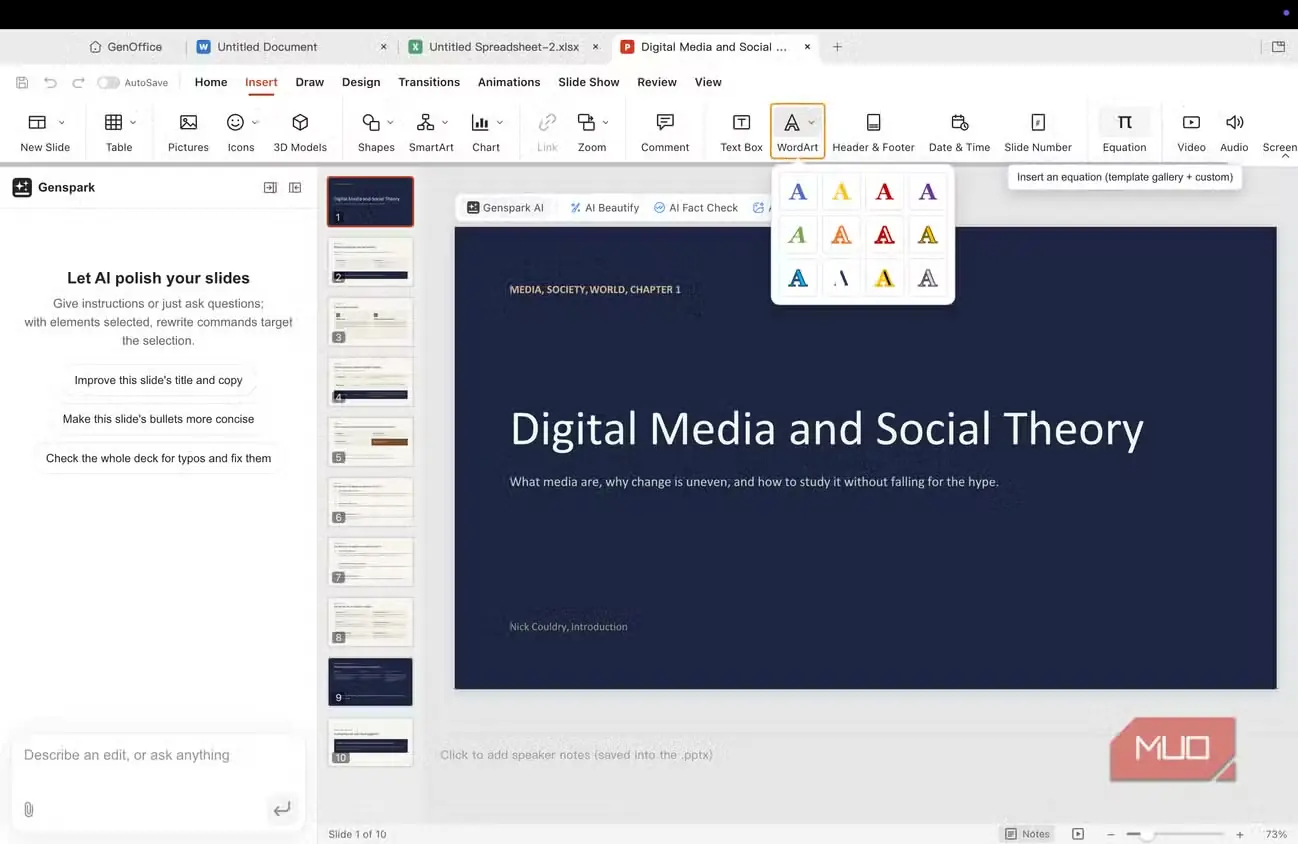Insert Slide Number

coord(1038,132)
